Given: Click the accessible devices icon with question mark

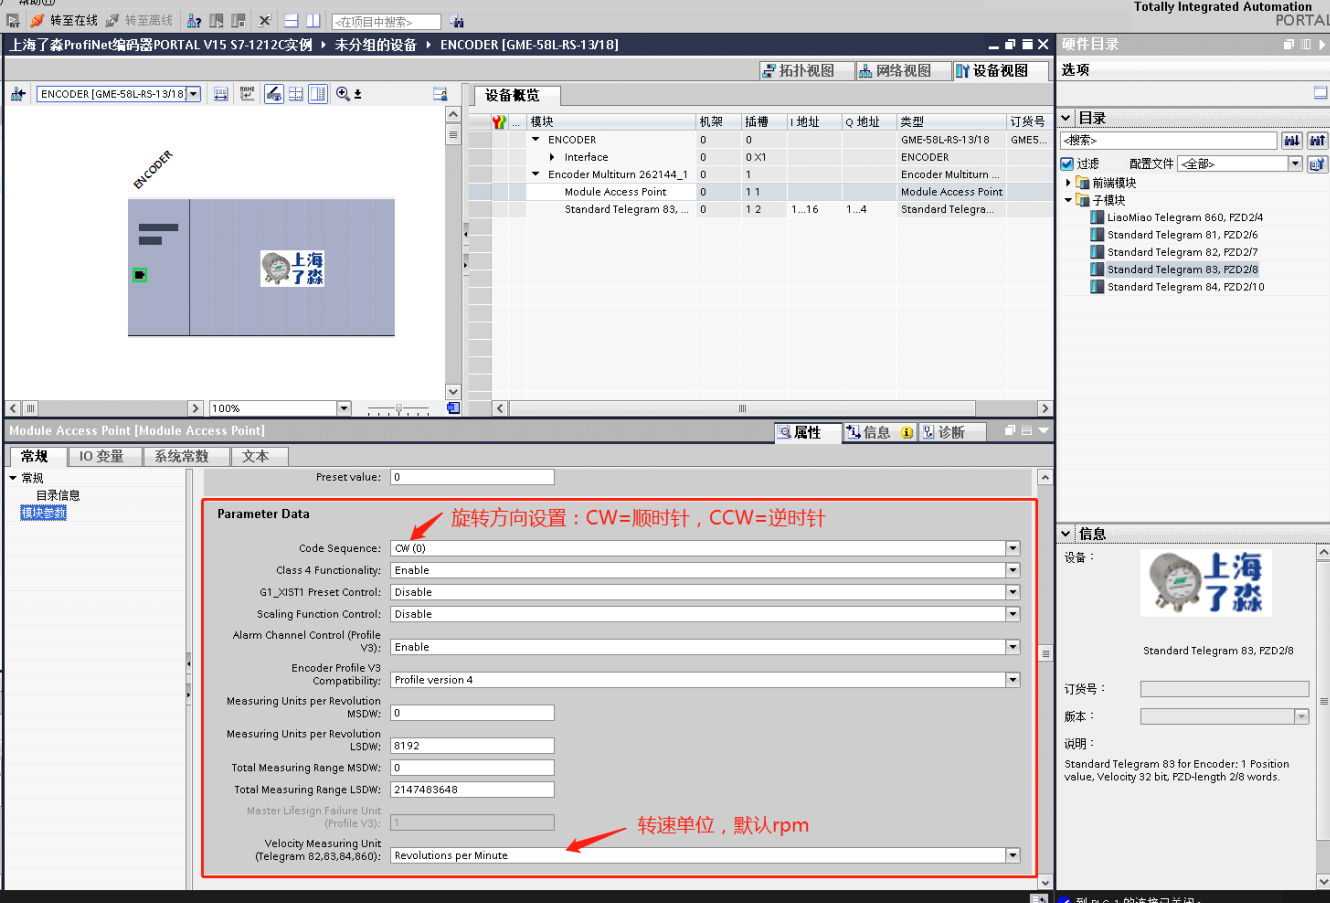Looking at the screenshot, I should [194, 20].
